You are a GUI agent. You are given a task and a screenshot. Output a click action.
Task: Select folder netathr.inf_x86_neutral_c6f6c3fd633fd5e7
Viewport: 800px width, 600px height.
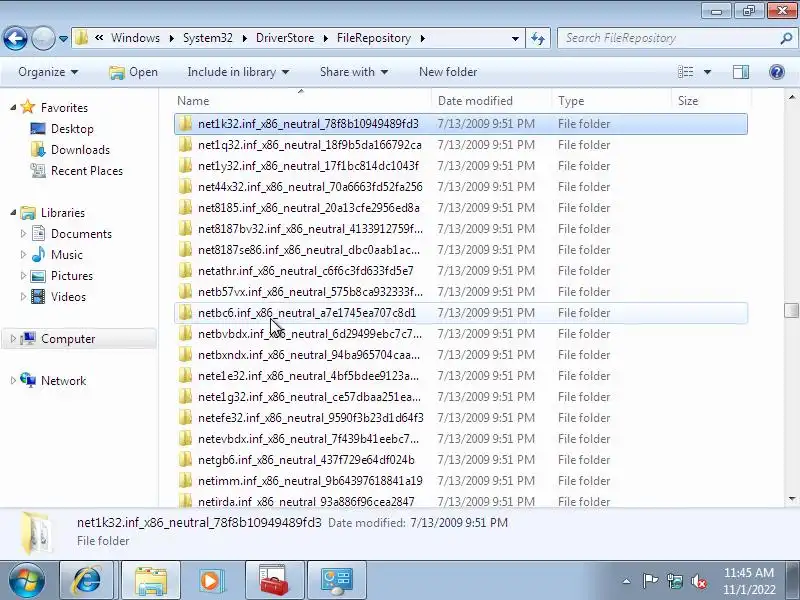click(461, 270)
